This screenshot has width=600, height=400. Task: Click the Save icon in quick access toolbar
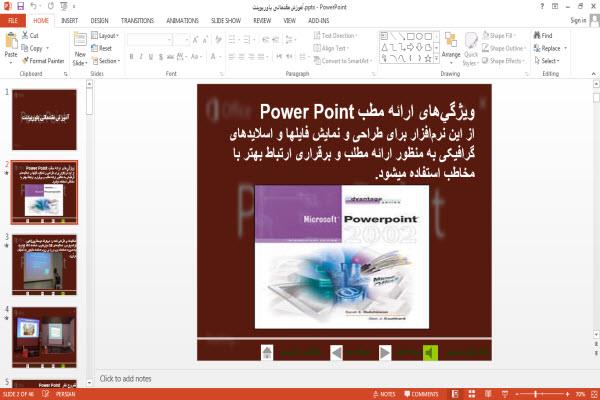point(20,7)
